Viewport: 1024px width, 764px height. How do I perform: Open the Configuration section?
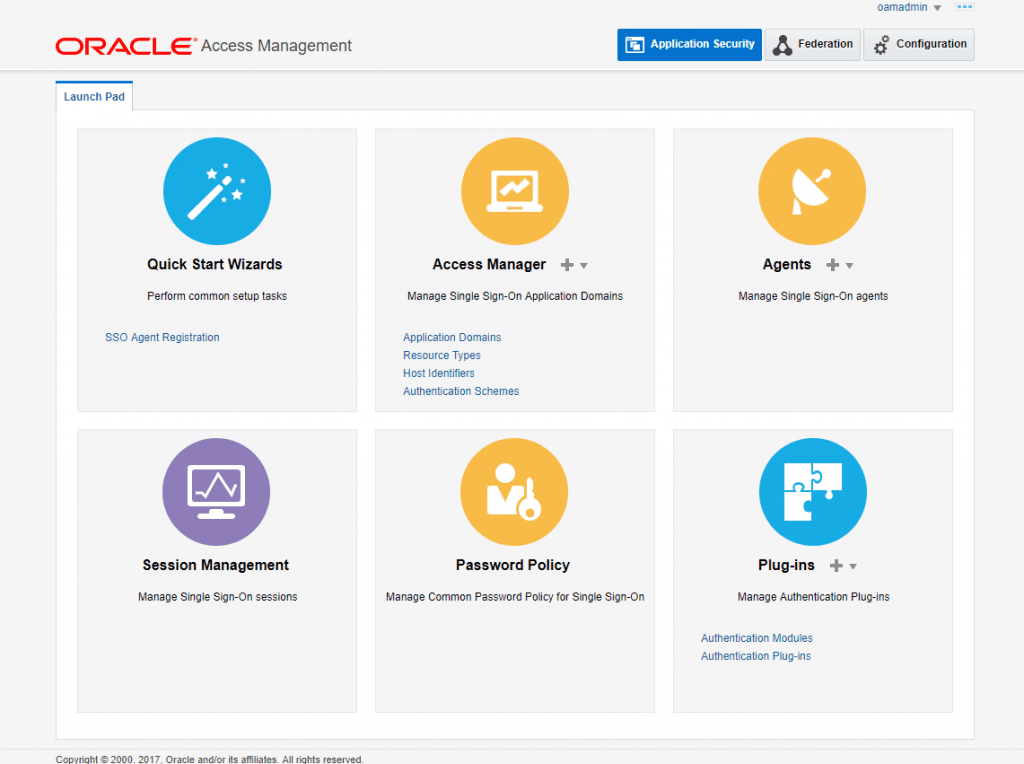[x=919, y=45]
